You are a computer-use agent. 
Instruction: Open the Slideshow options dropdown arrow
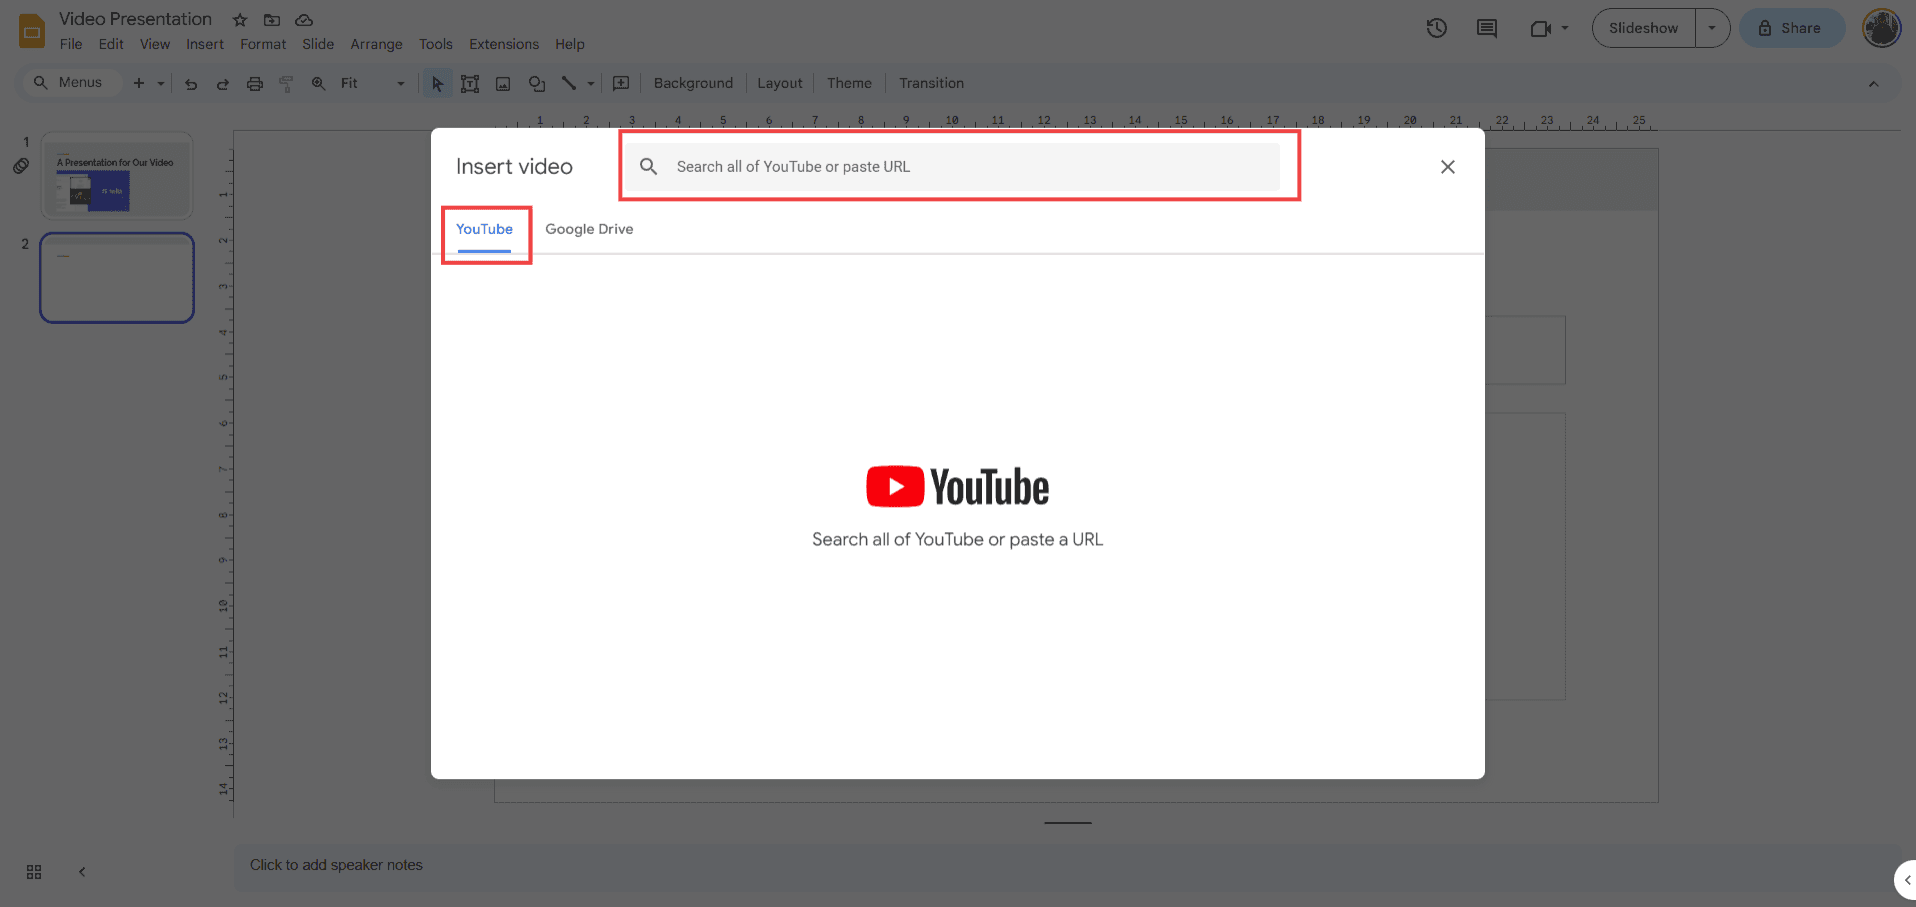(x=1712, y=28)
